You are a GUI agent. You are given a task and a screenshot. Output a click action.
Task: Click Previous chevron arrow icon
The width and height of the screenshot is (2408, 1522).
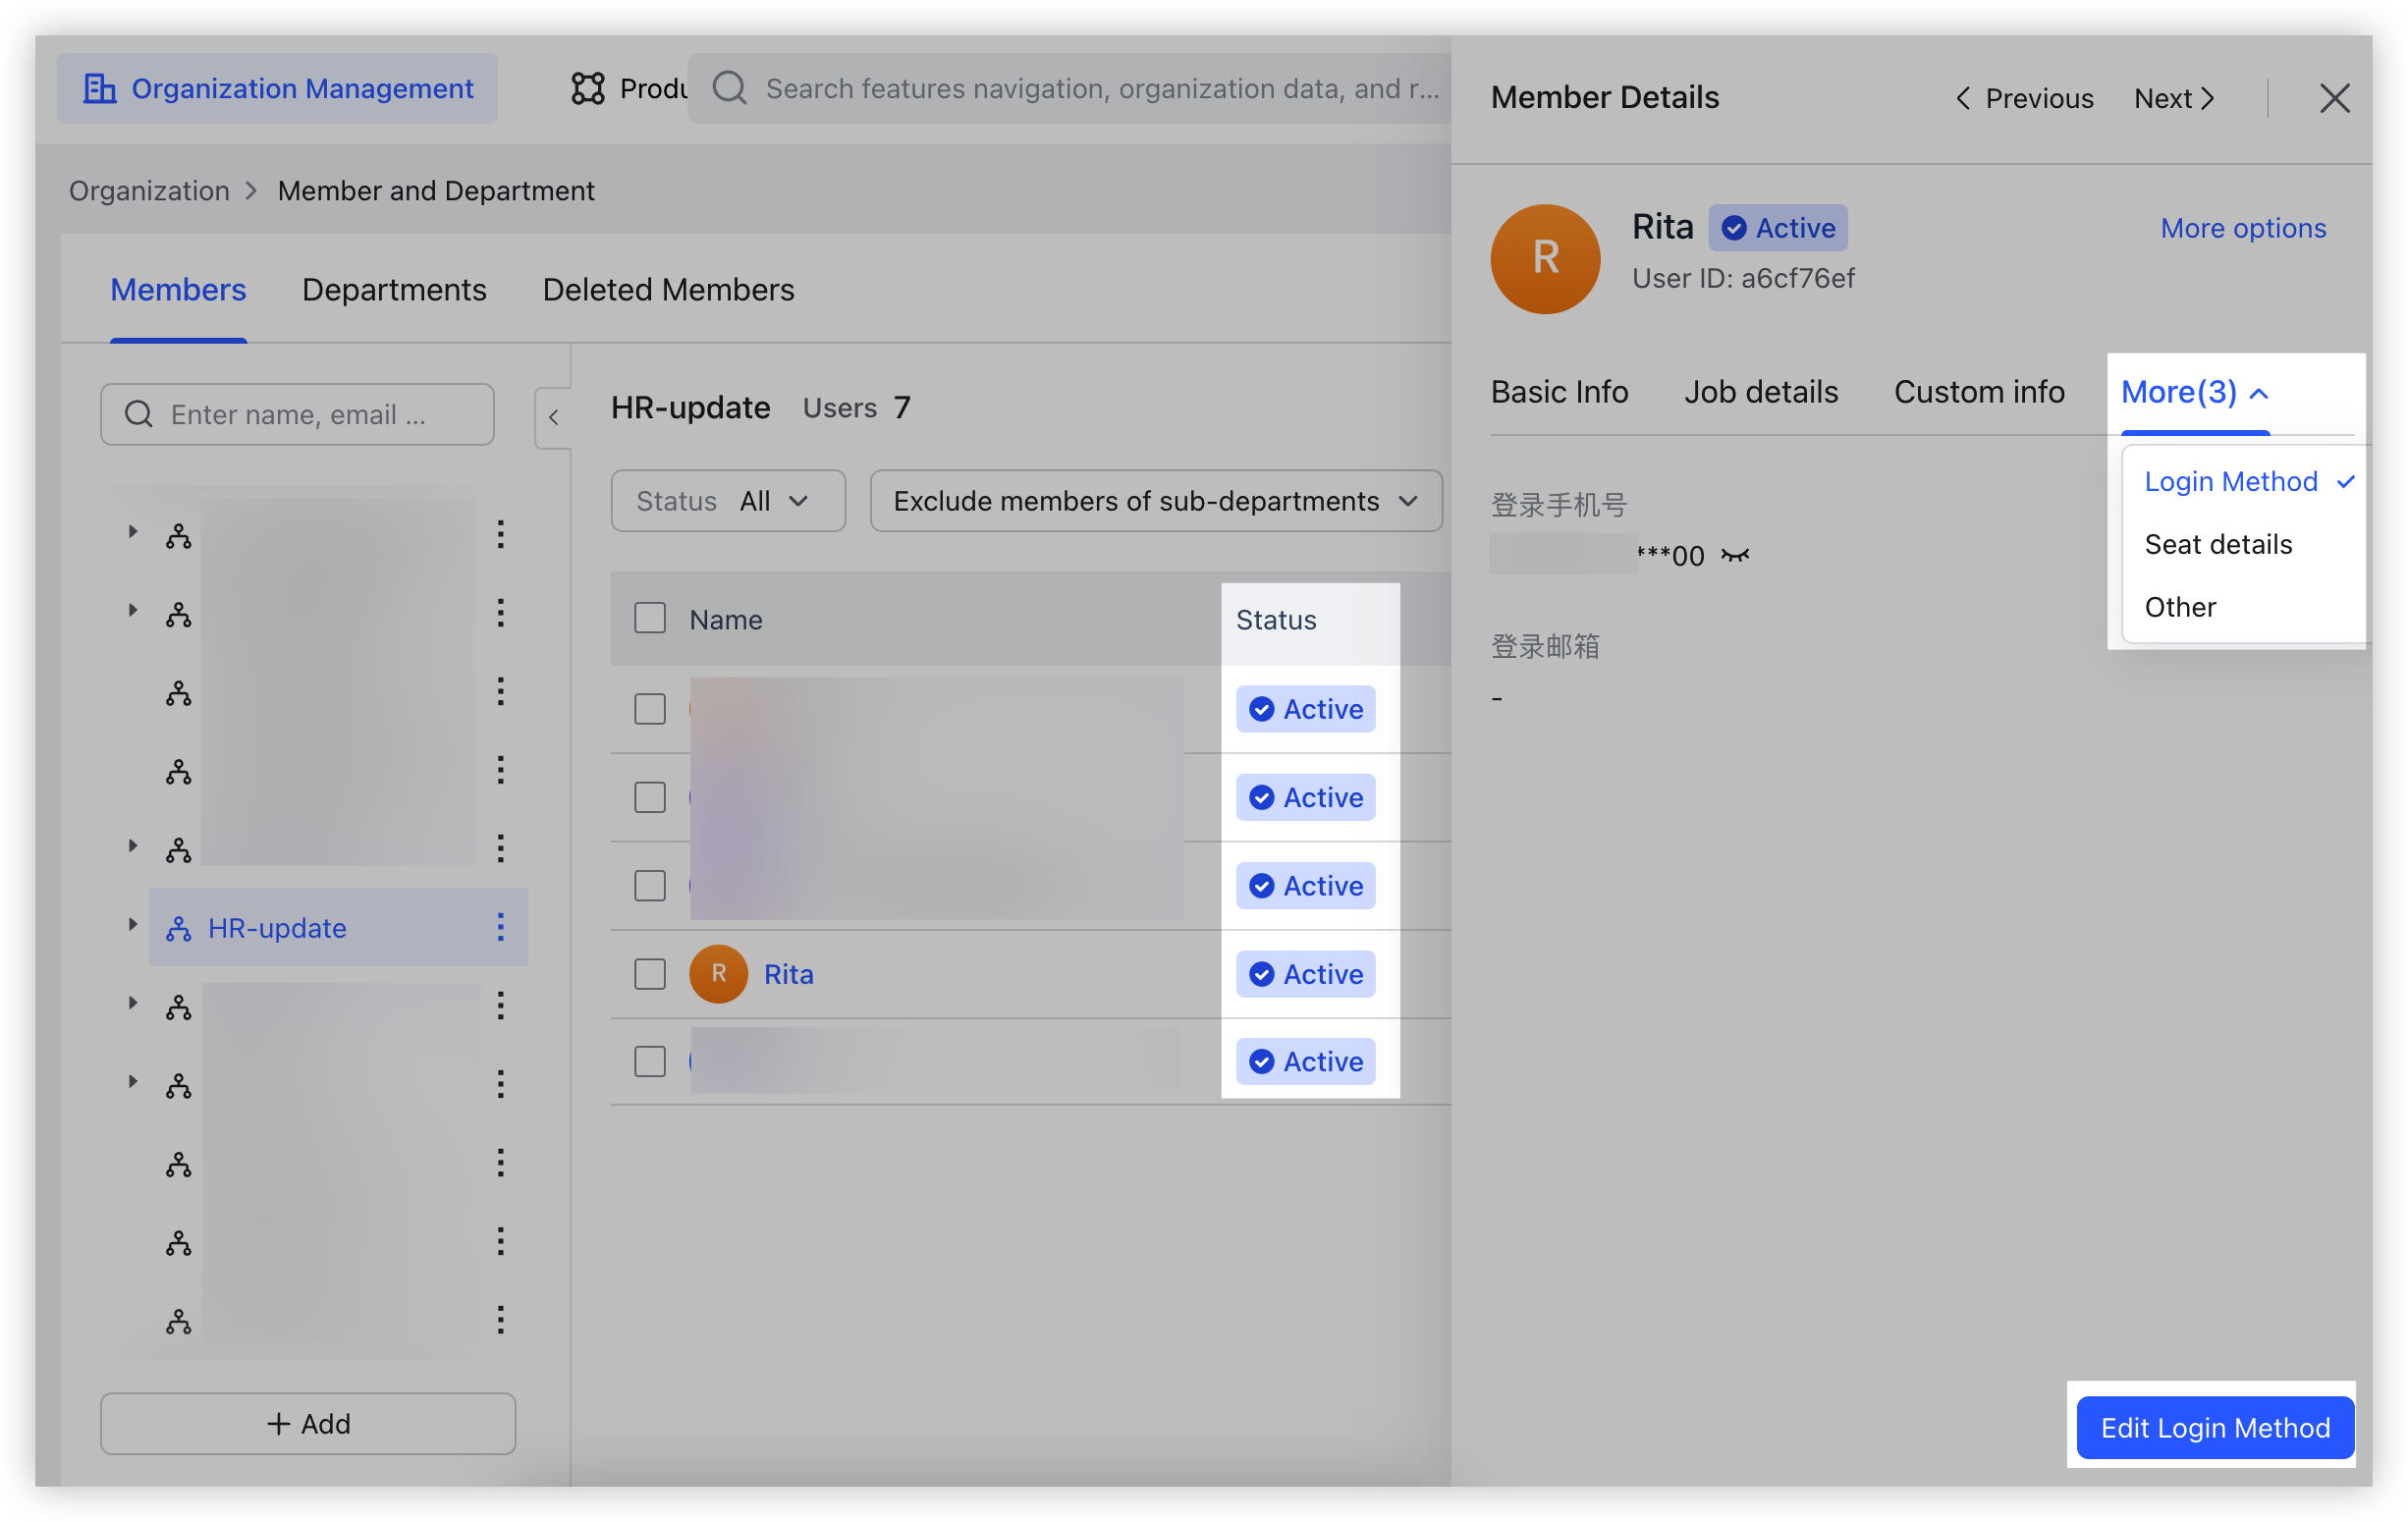click(x=1963, y=98)
